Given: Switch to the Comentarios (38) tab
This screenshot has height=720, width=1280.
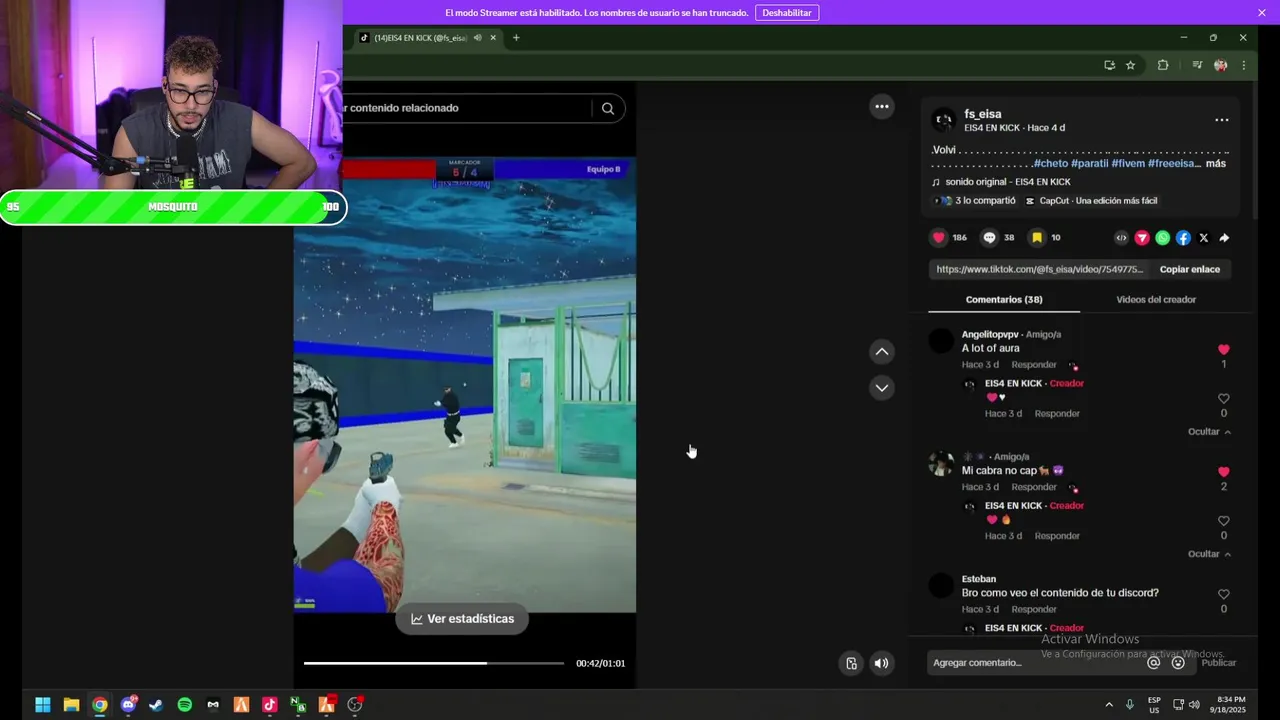Looking at the screenshot, I should click(x=1004, y=300).
